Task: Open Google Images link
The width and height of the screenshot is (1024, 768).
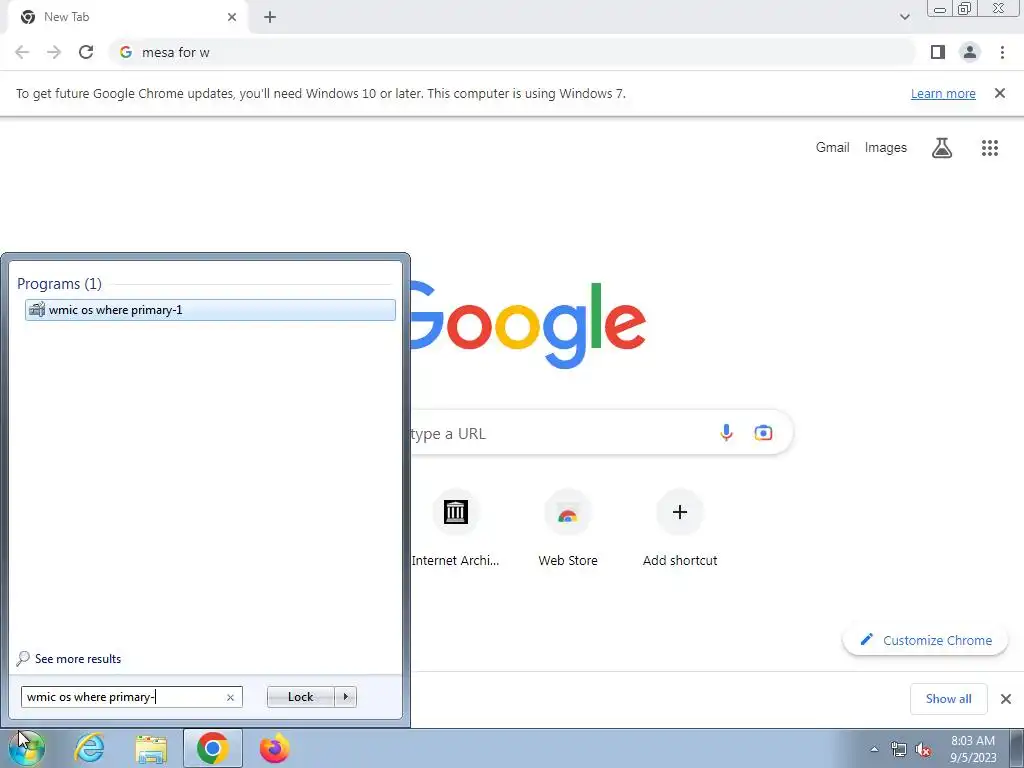Action: [x=886, y=148]
